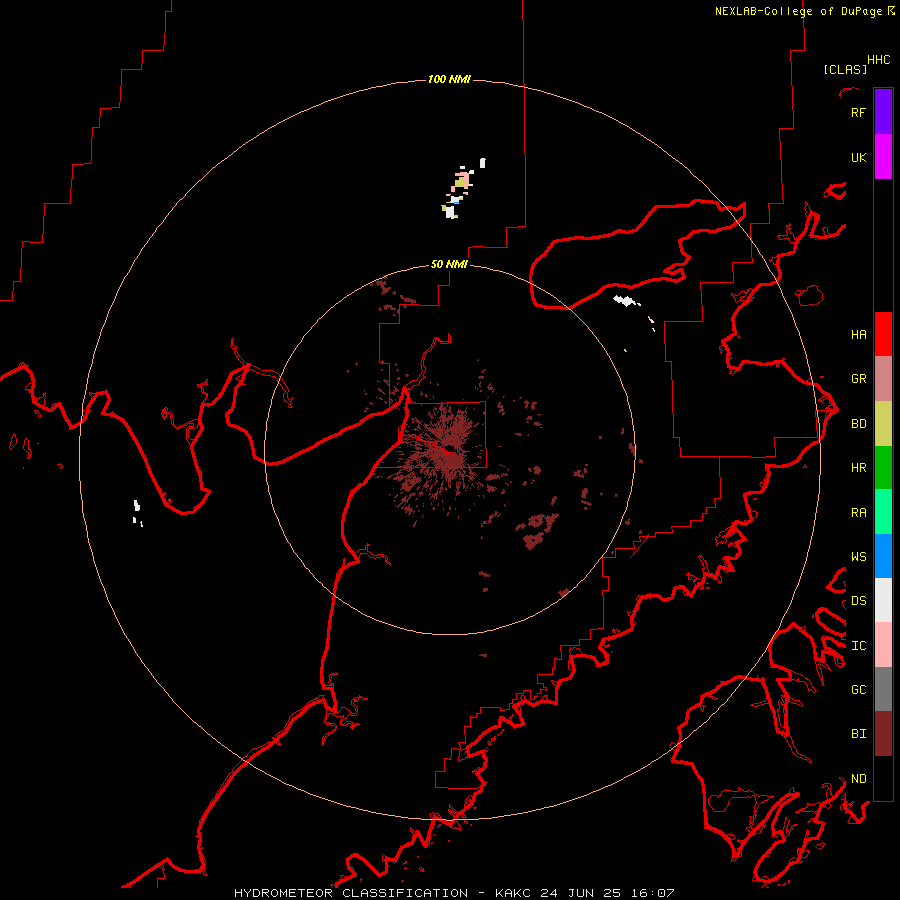The height and width of the screenshot is (900, 900).
Task: Click the HYDROMETEOR CLASSIFICATION title text
Action: tap(351, 893)
